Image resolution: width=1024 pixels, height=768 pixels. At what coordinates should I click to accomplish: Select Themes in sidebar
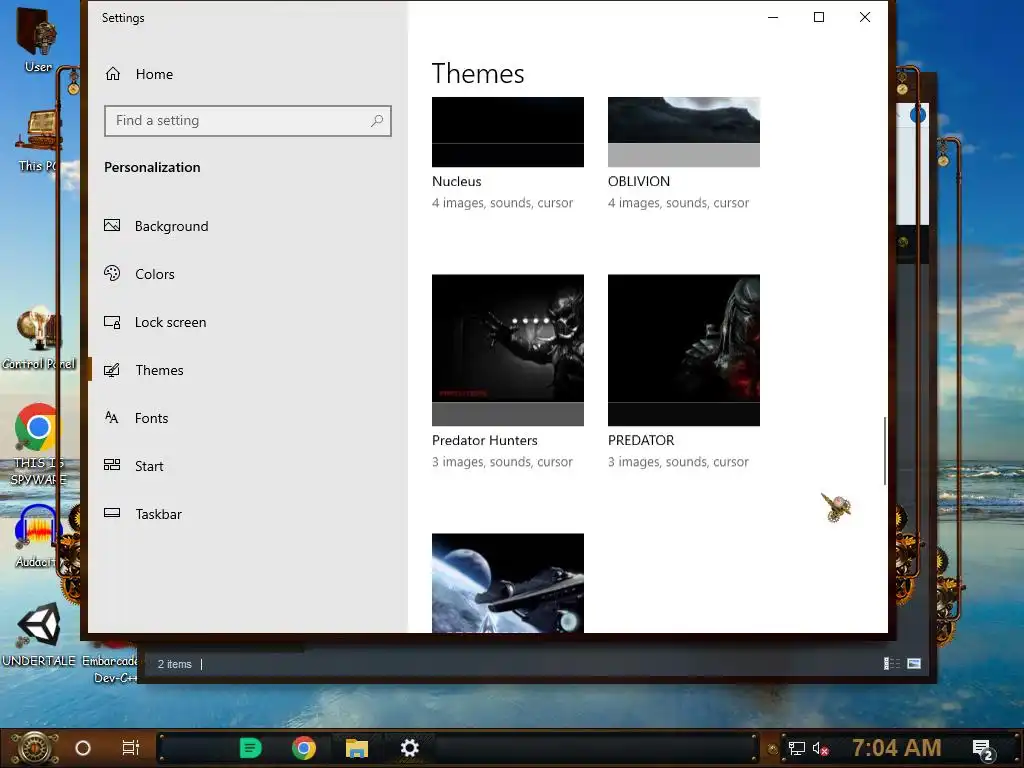click(144, 370)
